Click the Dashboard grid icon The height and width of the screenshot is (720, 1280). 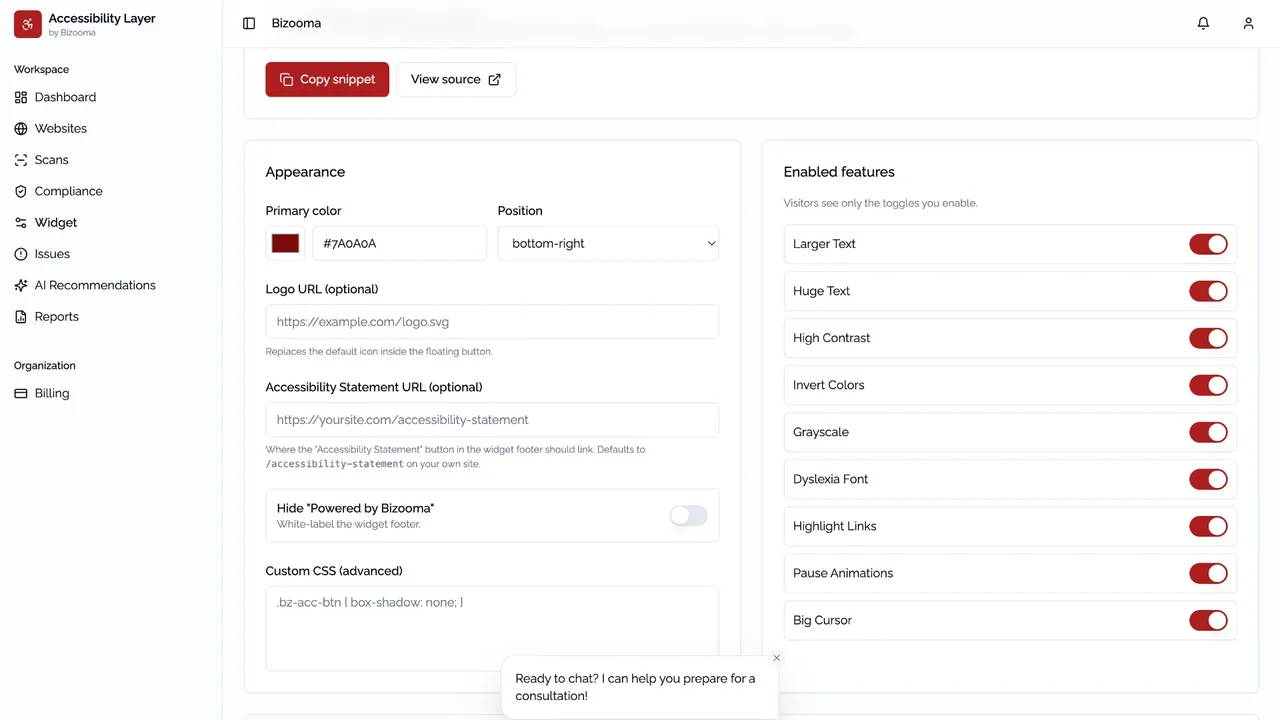[21, 97]
